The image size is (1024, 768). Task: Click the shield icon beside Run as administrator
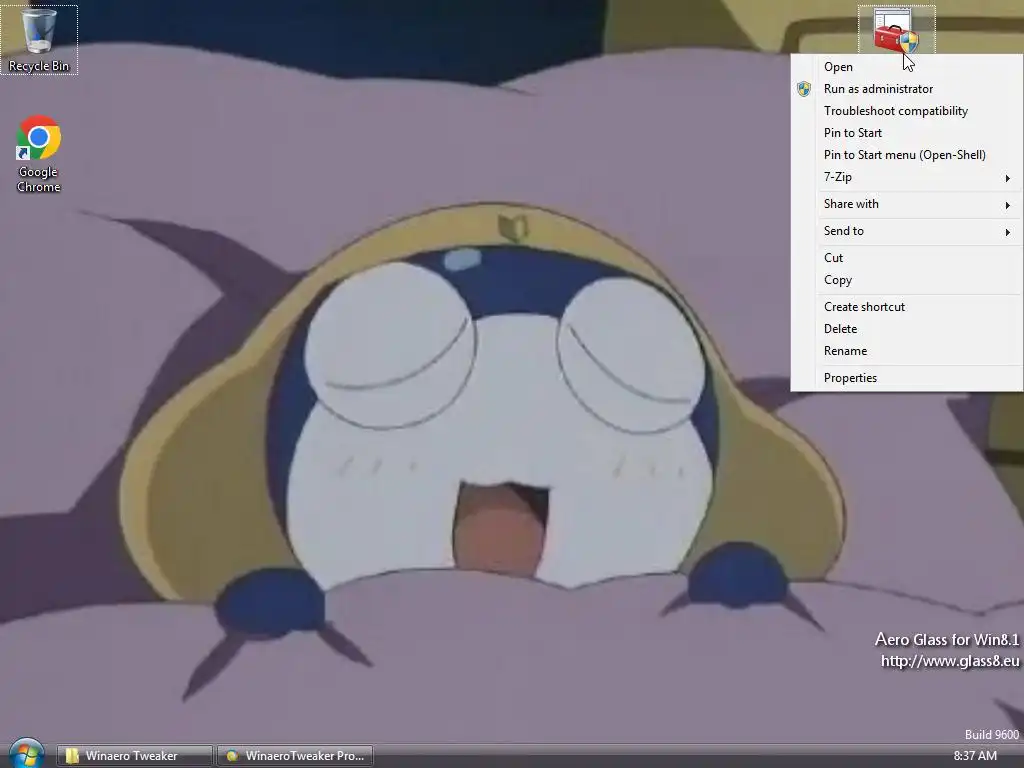pos(804,89)
